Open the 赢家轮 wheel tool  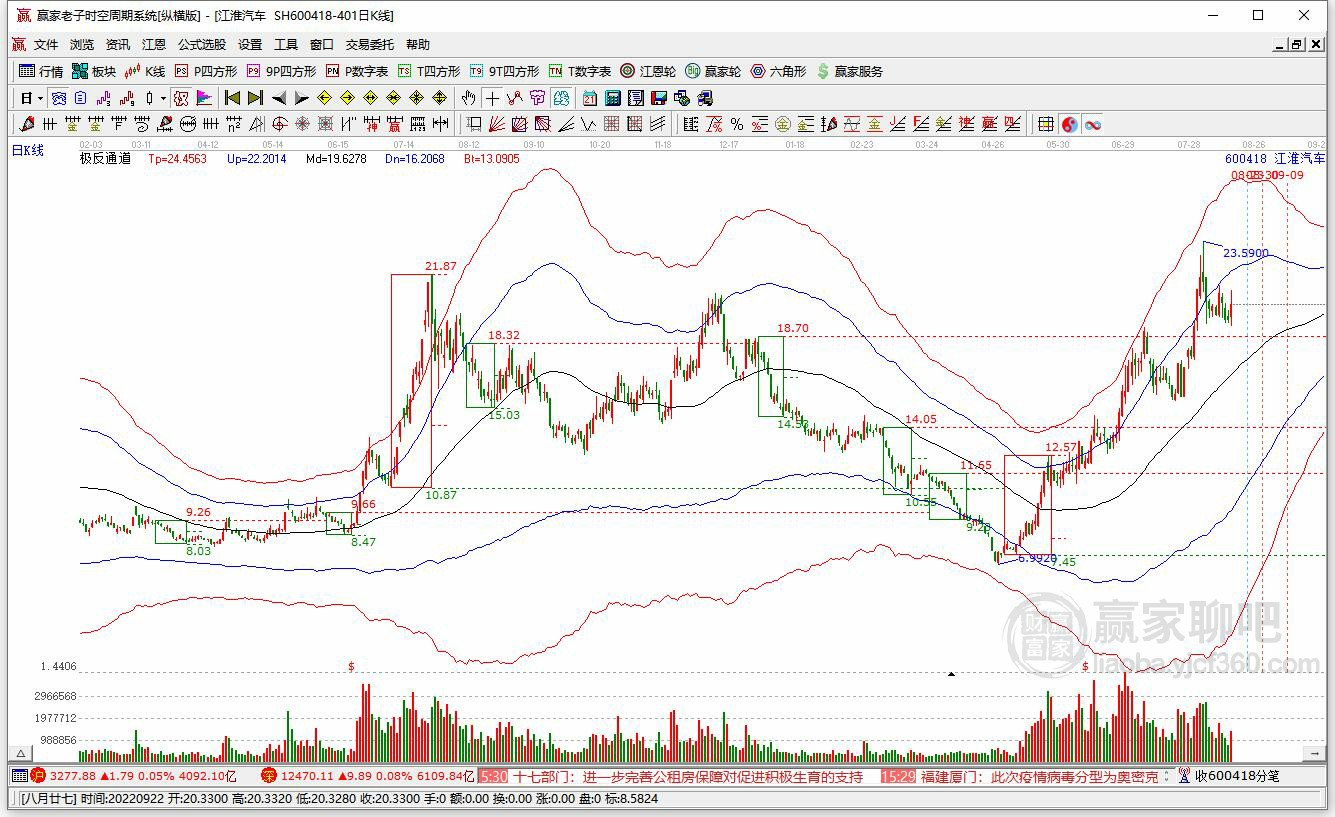click(x=713, y=71)
